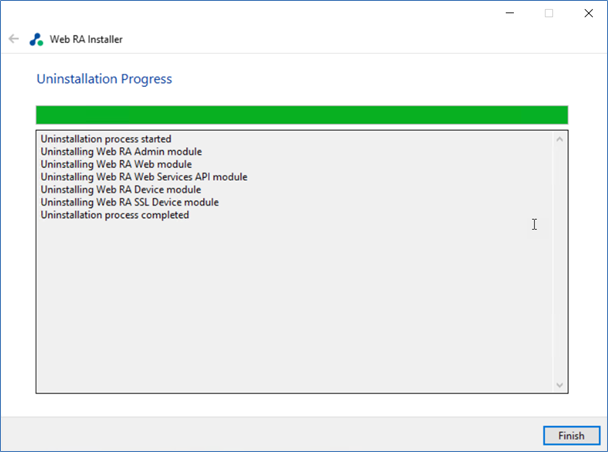This screenshot has width=608, height=452.
Task: Go back with the arrow icon
Action: click(x=14, y=39)
